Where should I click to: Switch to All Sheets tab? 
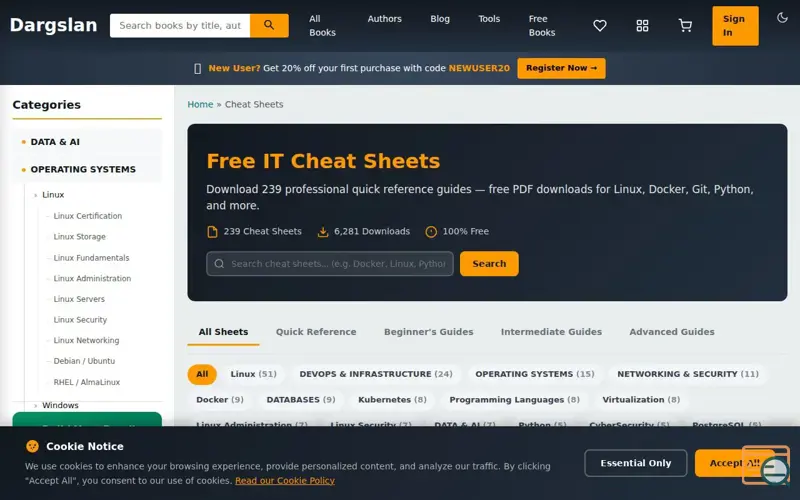(223, 332)
